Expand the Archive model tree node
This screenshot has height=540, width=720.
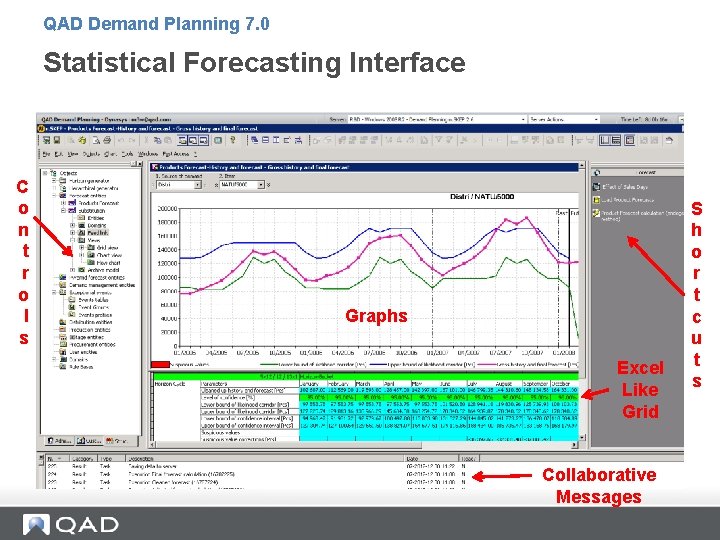(73, 270)
